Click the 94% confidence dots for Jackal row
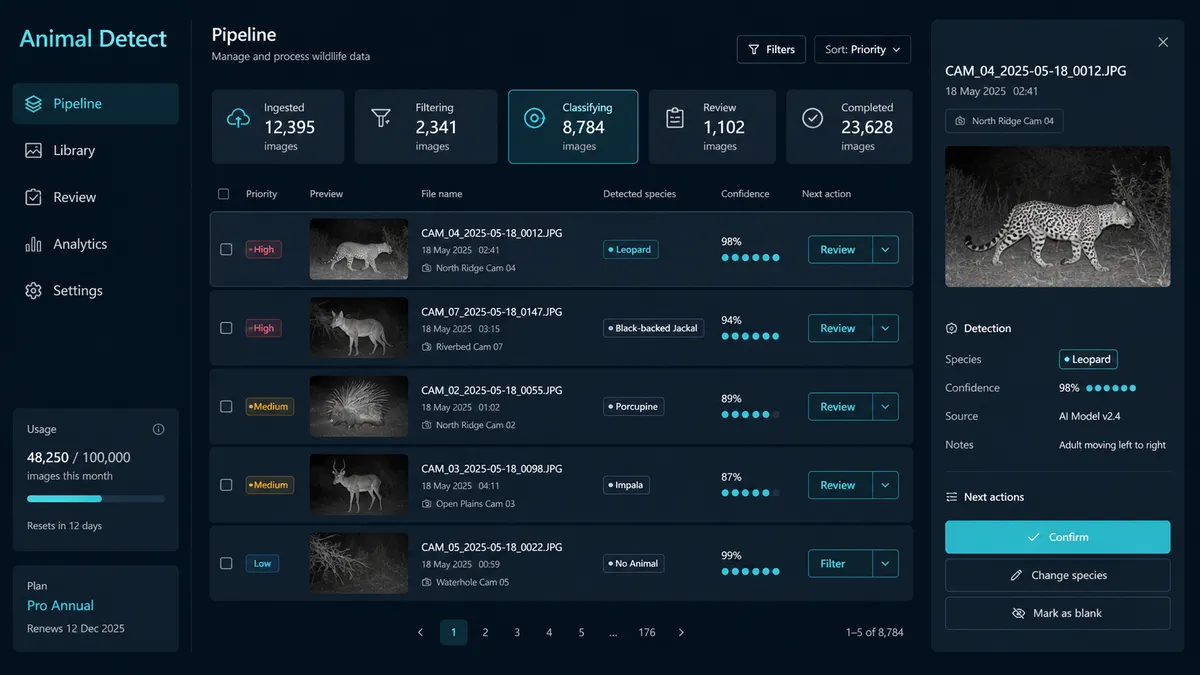Screen dimensions: 1200x675 click(750, 336)
